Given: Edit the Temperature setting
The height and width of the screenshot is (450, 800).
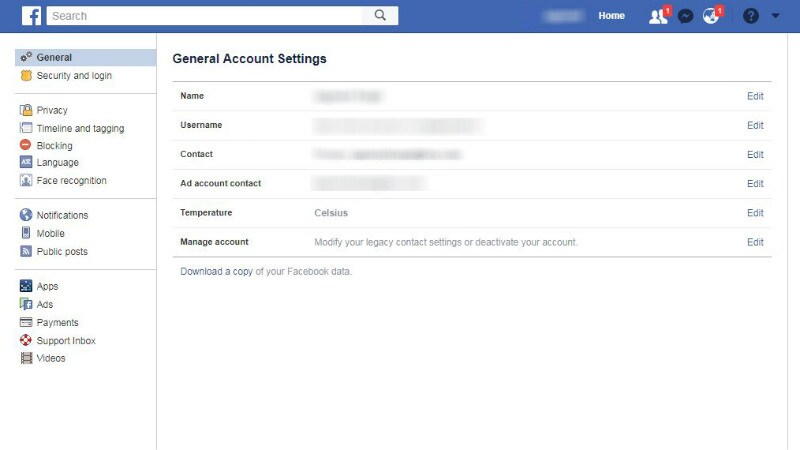Looking at the screenshot, I should click(x=755, y=213).
